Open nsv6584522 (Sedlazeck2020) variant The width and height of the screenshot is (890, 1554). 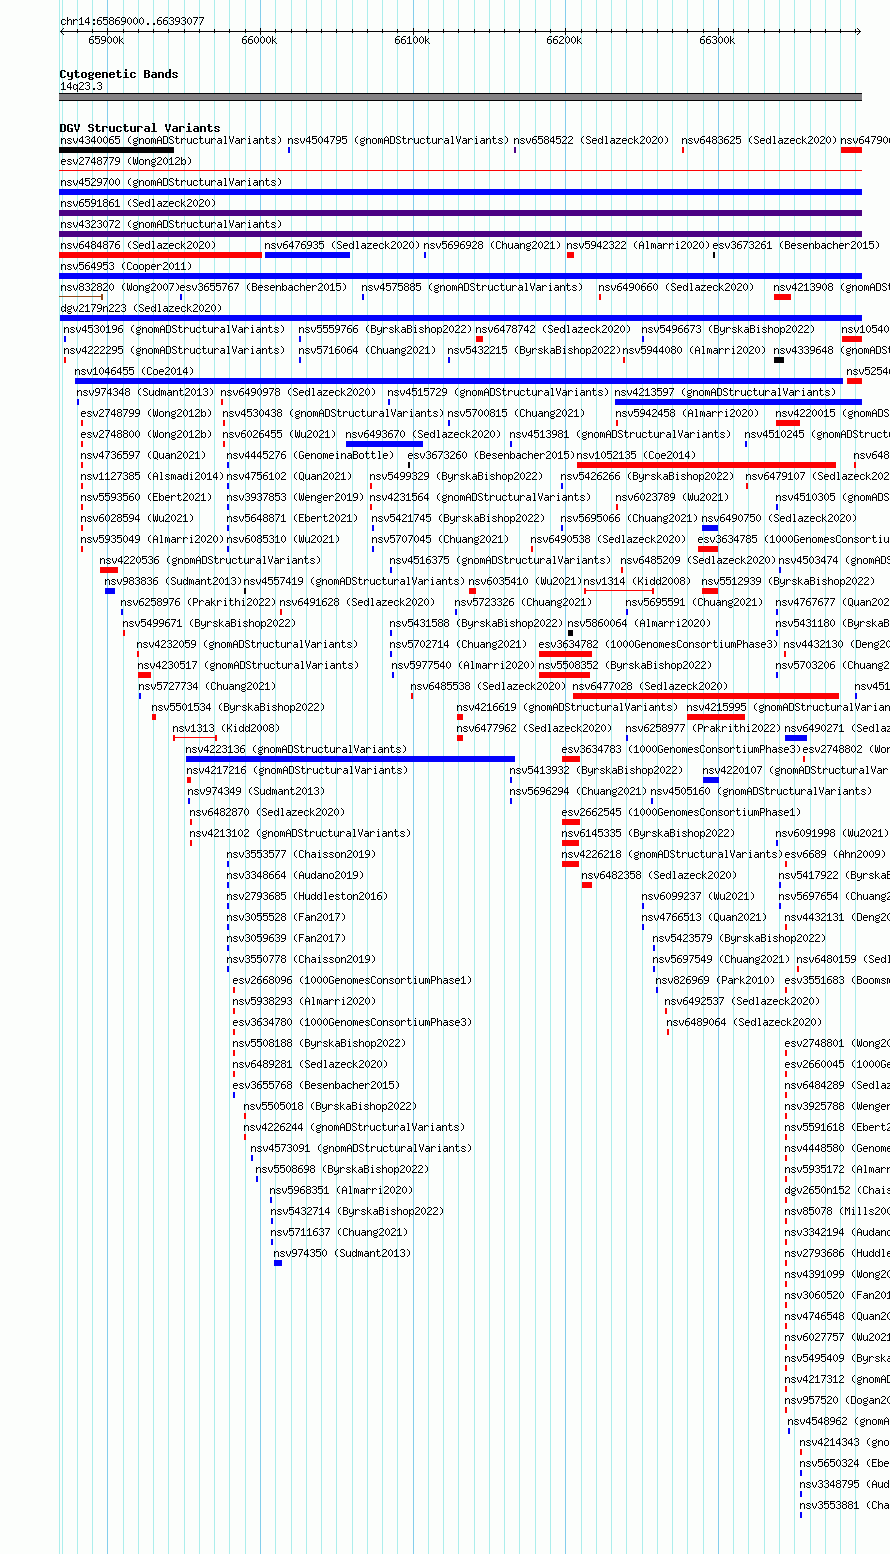[x=591, y=140]
